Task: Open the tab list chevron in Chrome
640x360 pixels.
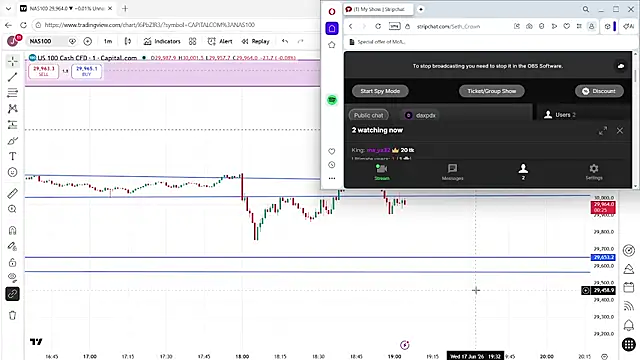Action: pos(8,8)
